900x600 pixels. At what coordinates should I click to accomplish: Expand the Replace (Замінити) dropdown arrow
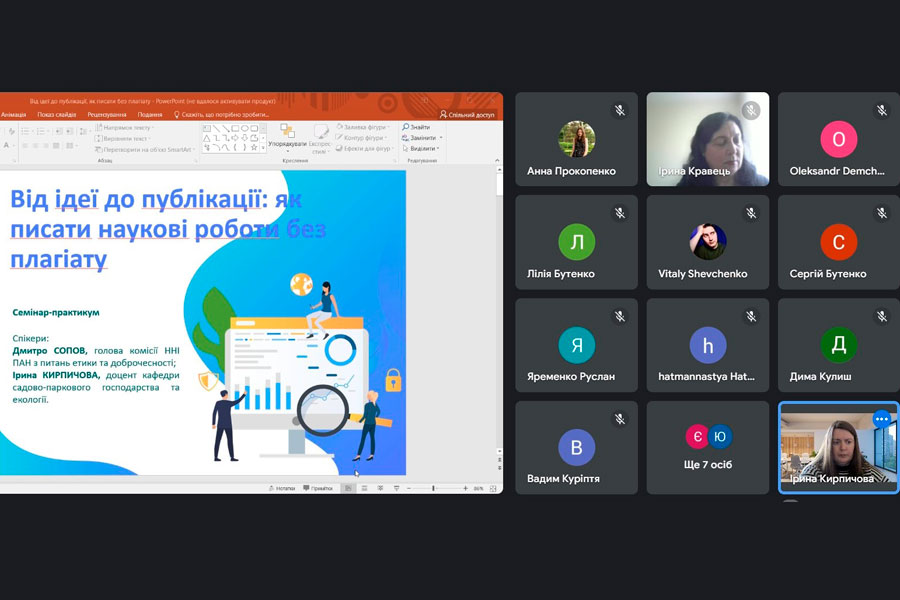point(441,138)
